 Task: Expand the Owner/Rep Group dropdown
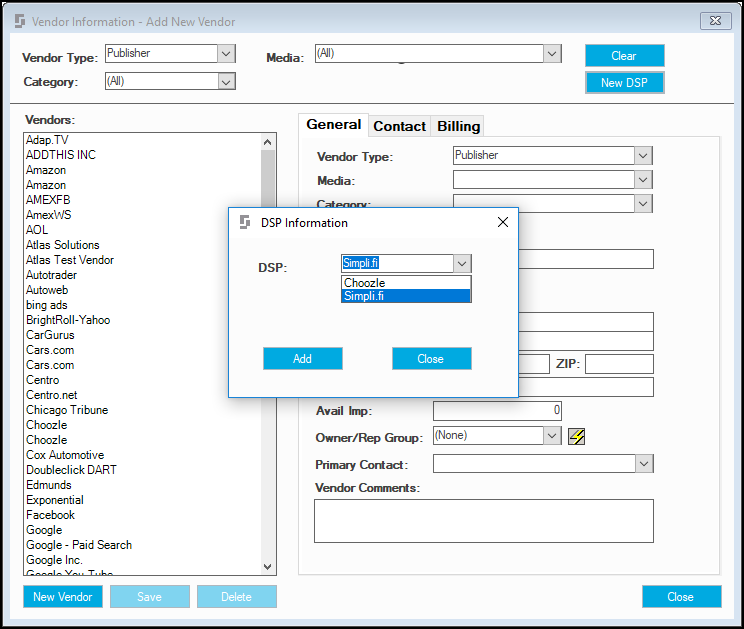552,435
